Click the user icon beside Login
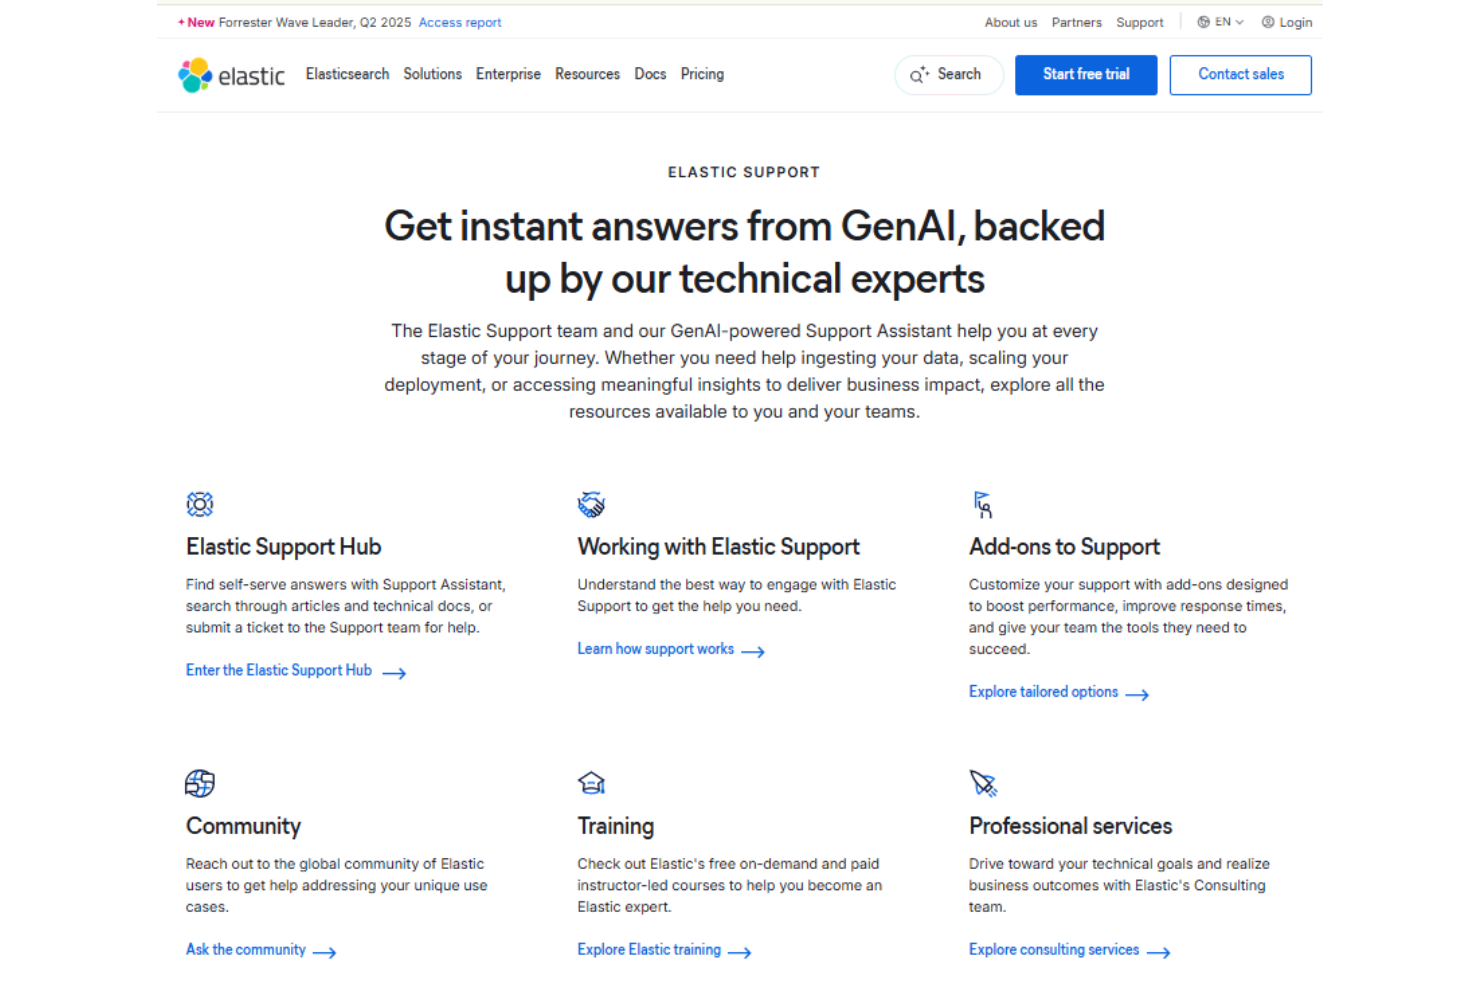 pos(1268,22)
